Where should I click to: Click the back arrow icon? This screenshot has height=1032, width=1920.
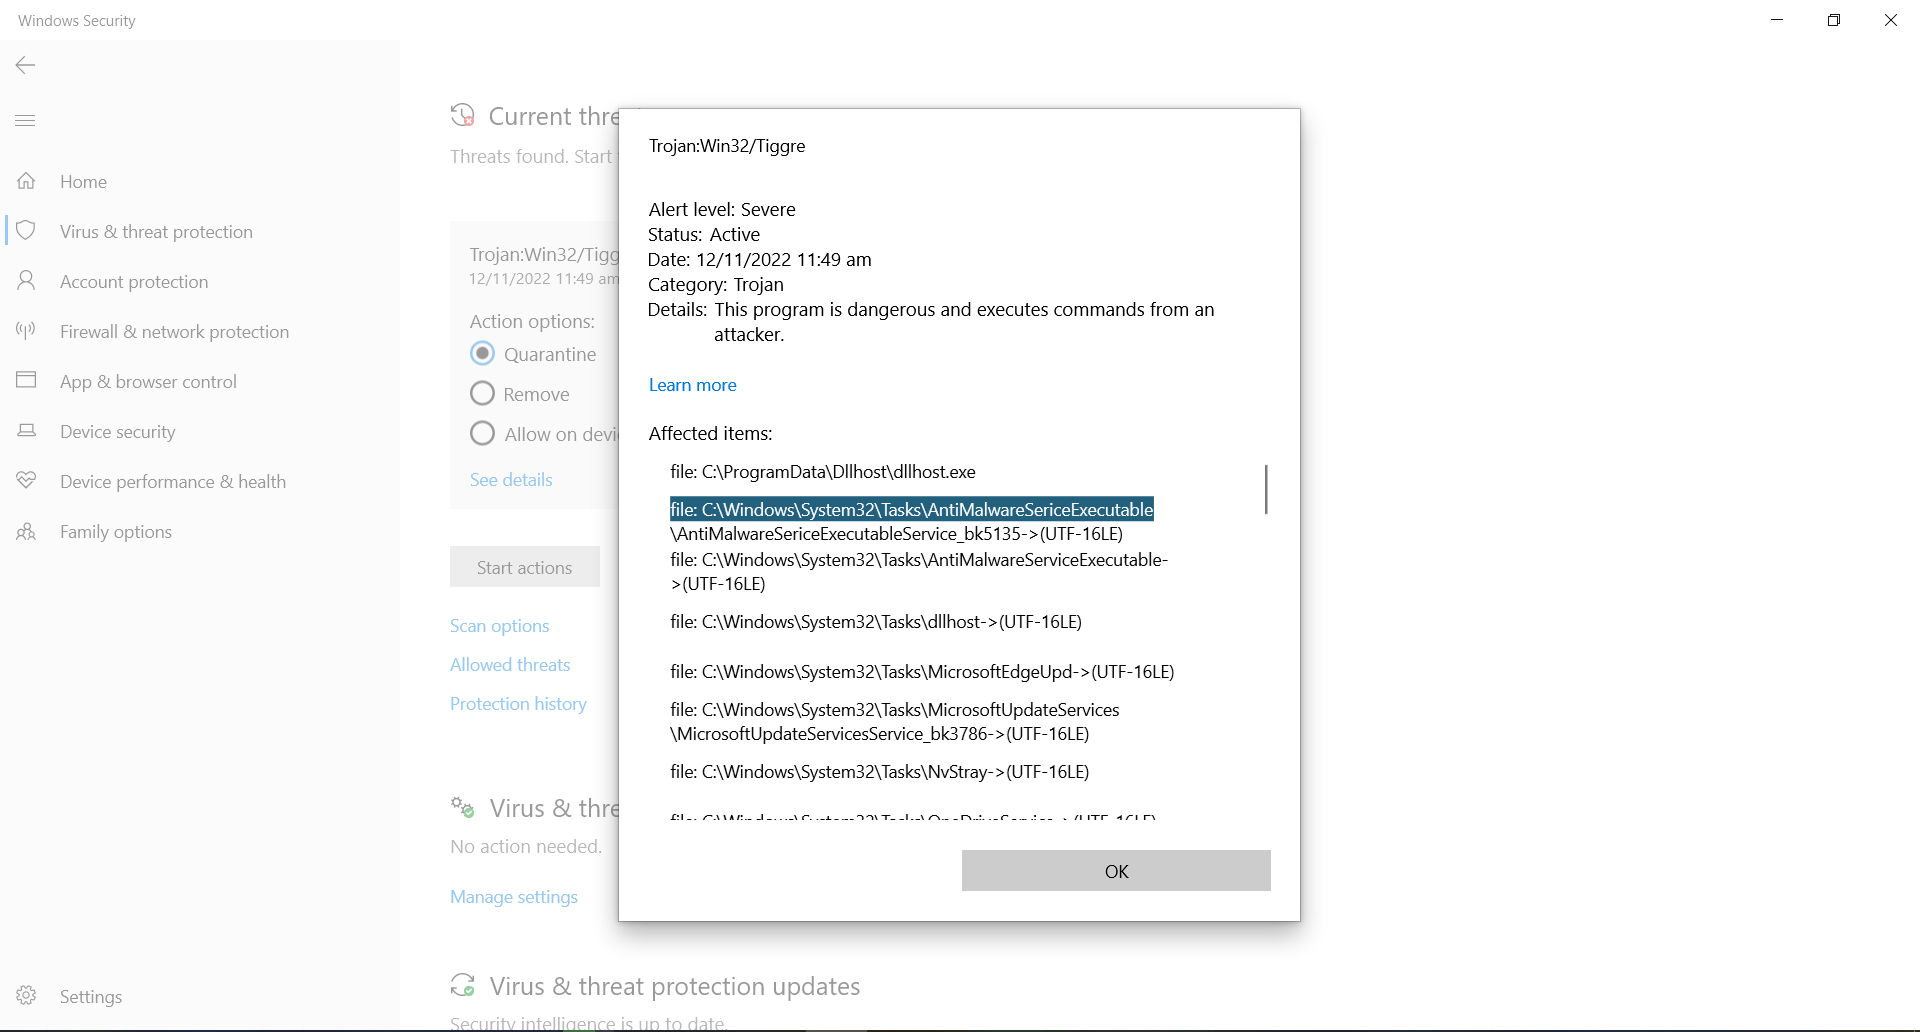[x=26, y=65]
